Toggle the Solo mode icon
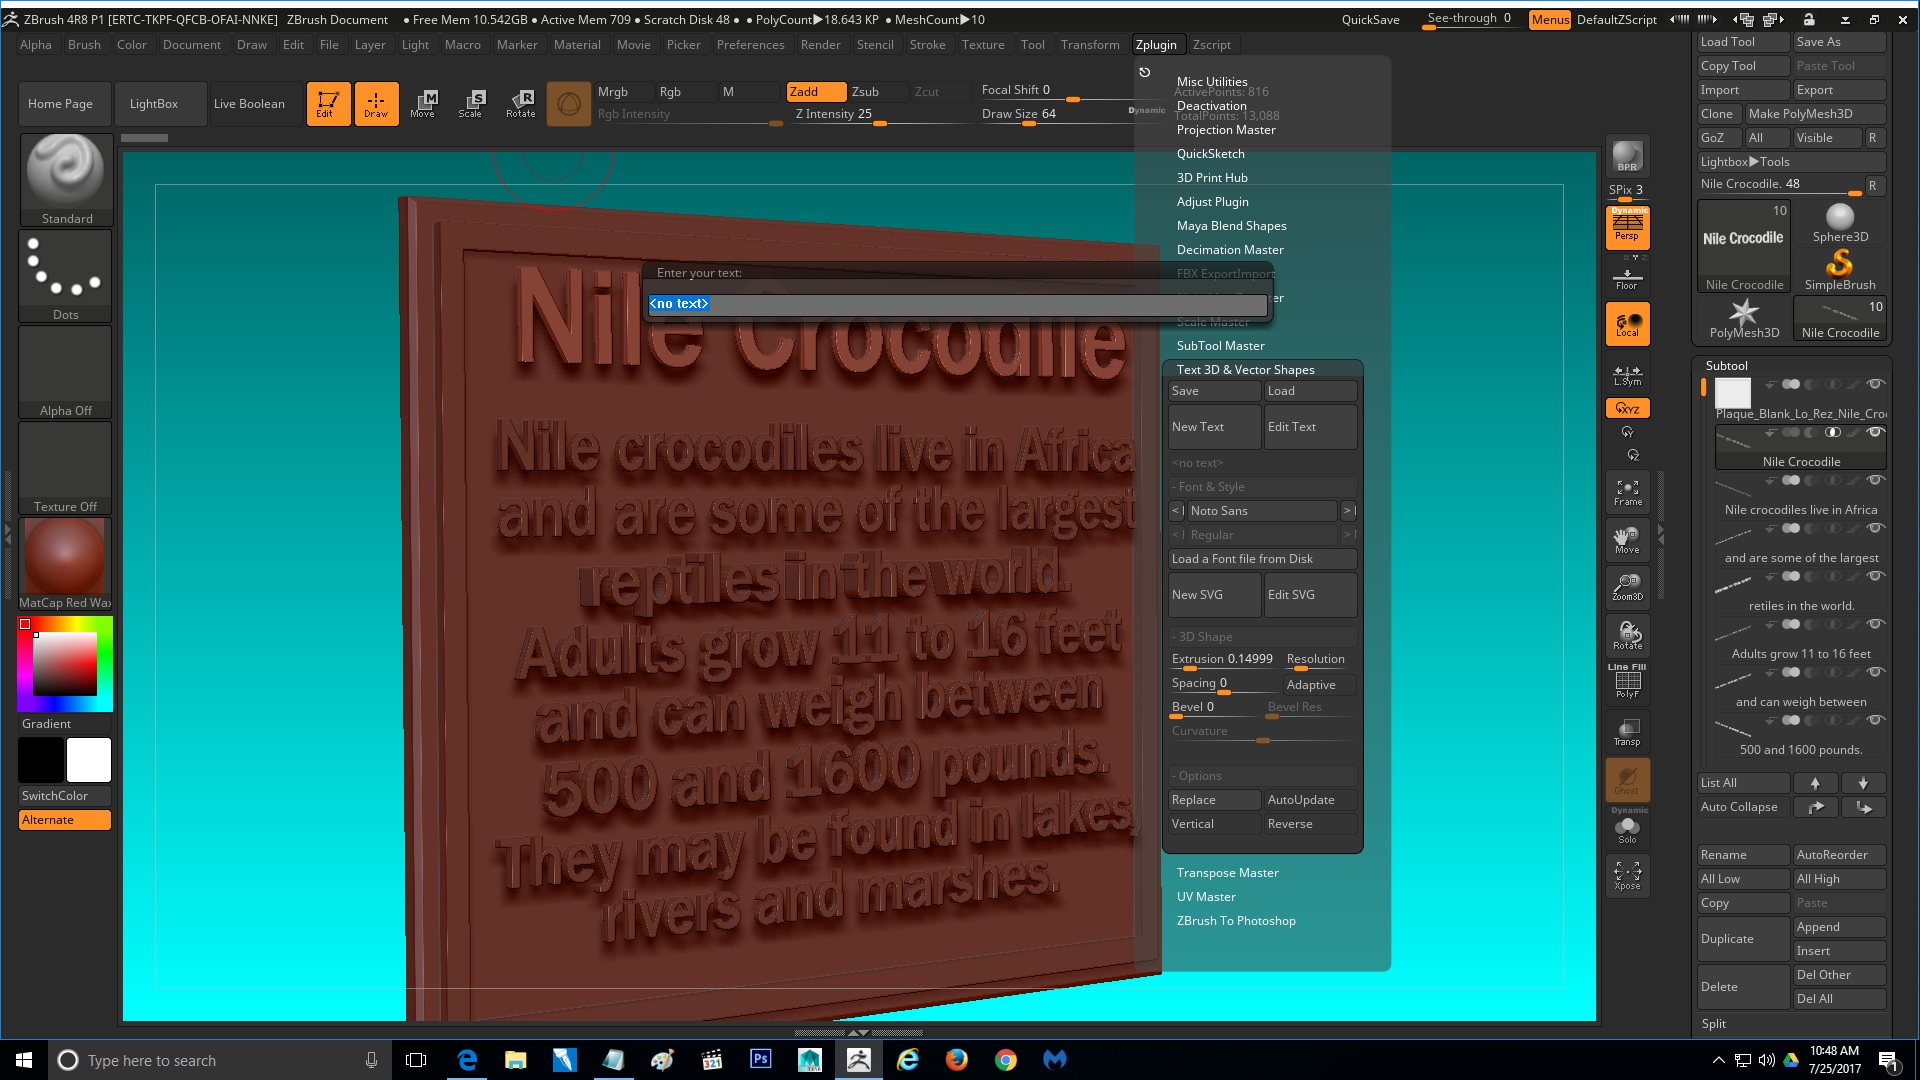Screen dimensions: 1920x1080 1627,830
